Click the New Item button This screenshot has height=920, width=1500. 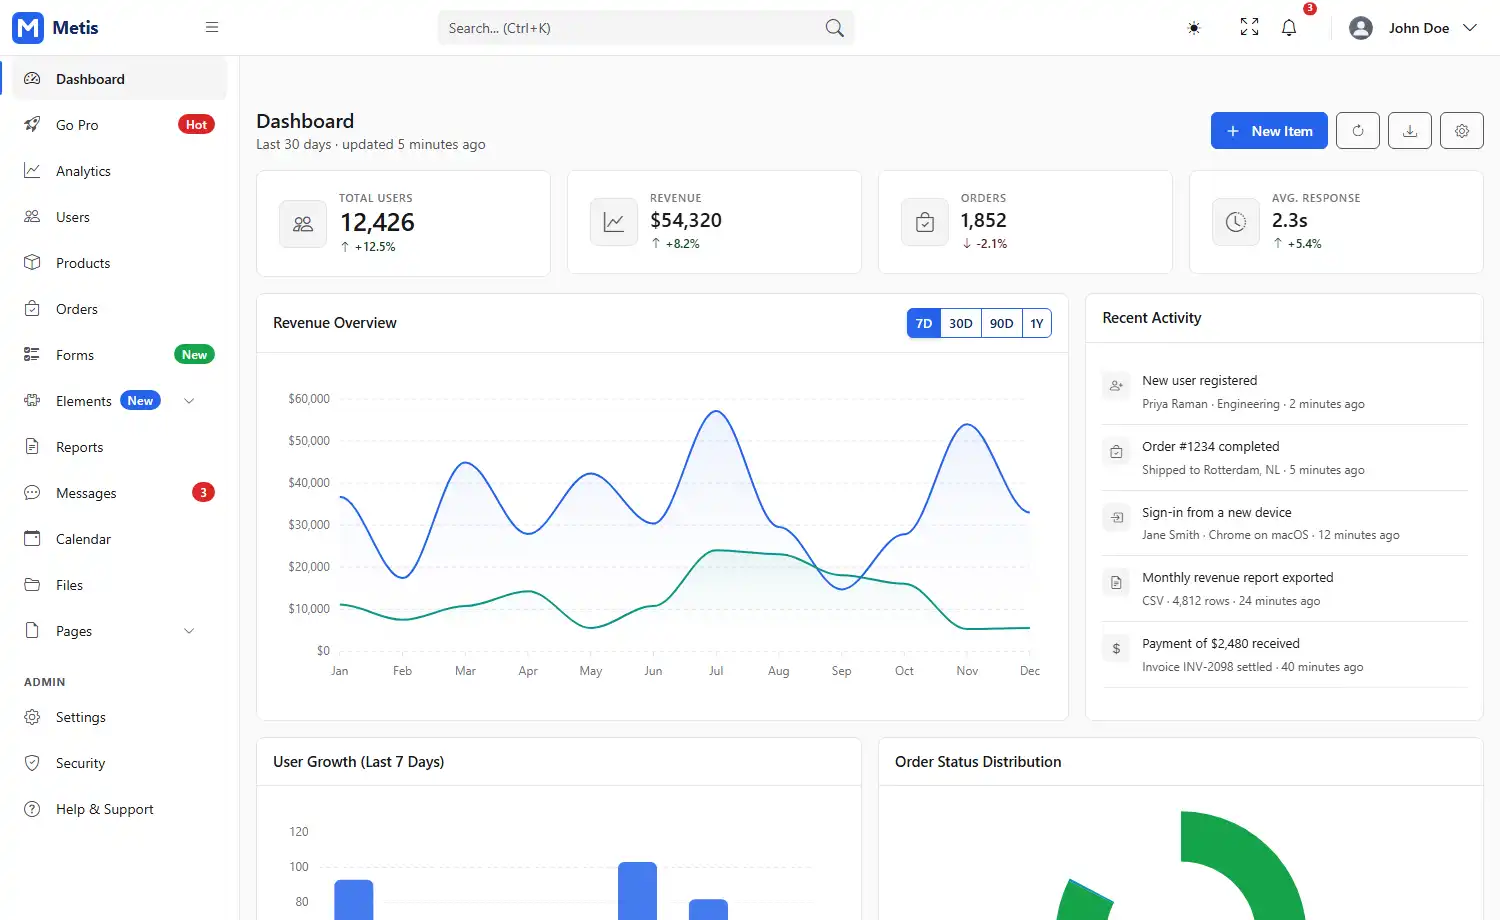tap(1269, 131)
